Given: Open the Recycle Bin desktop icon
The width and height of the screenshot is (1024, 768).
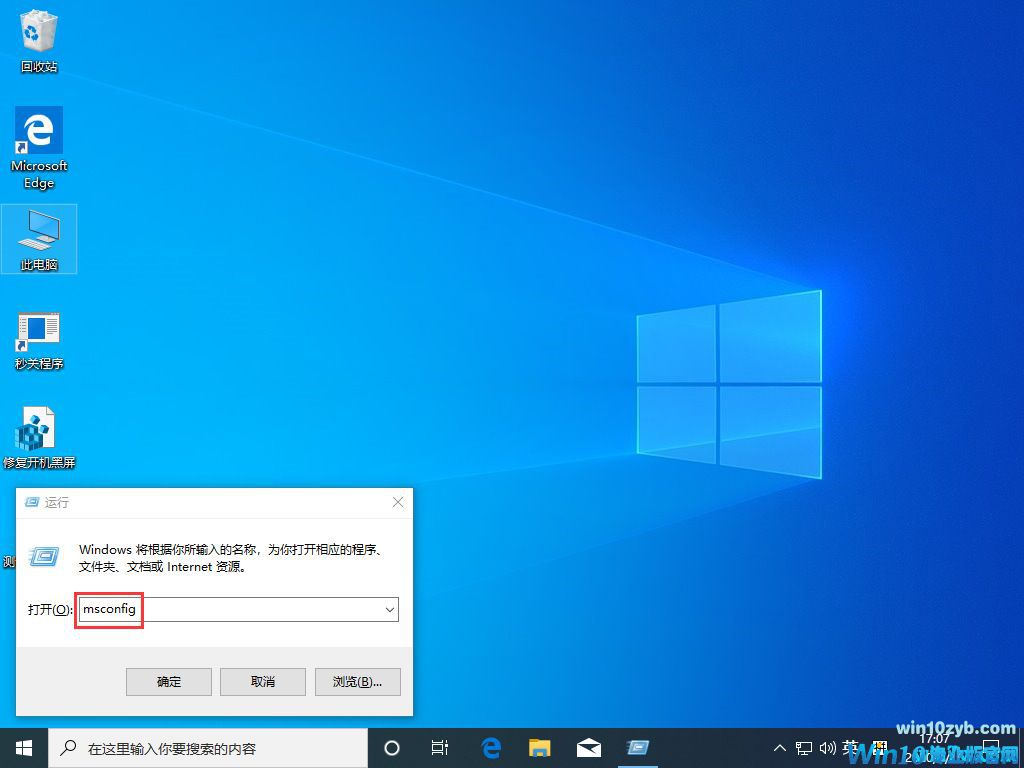Looking at the screenshot, I should click(x=38, y=38).
